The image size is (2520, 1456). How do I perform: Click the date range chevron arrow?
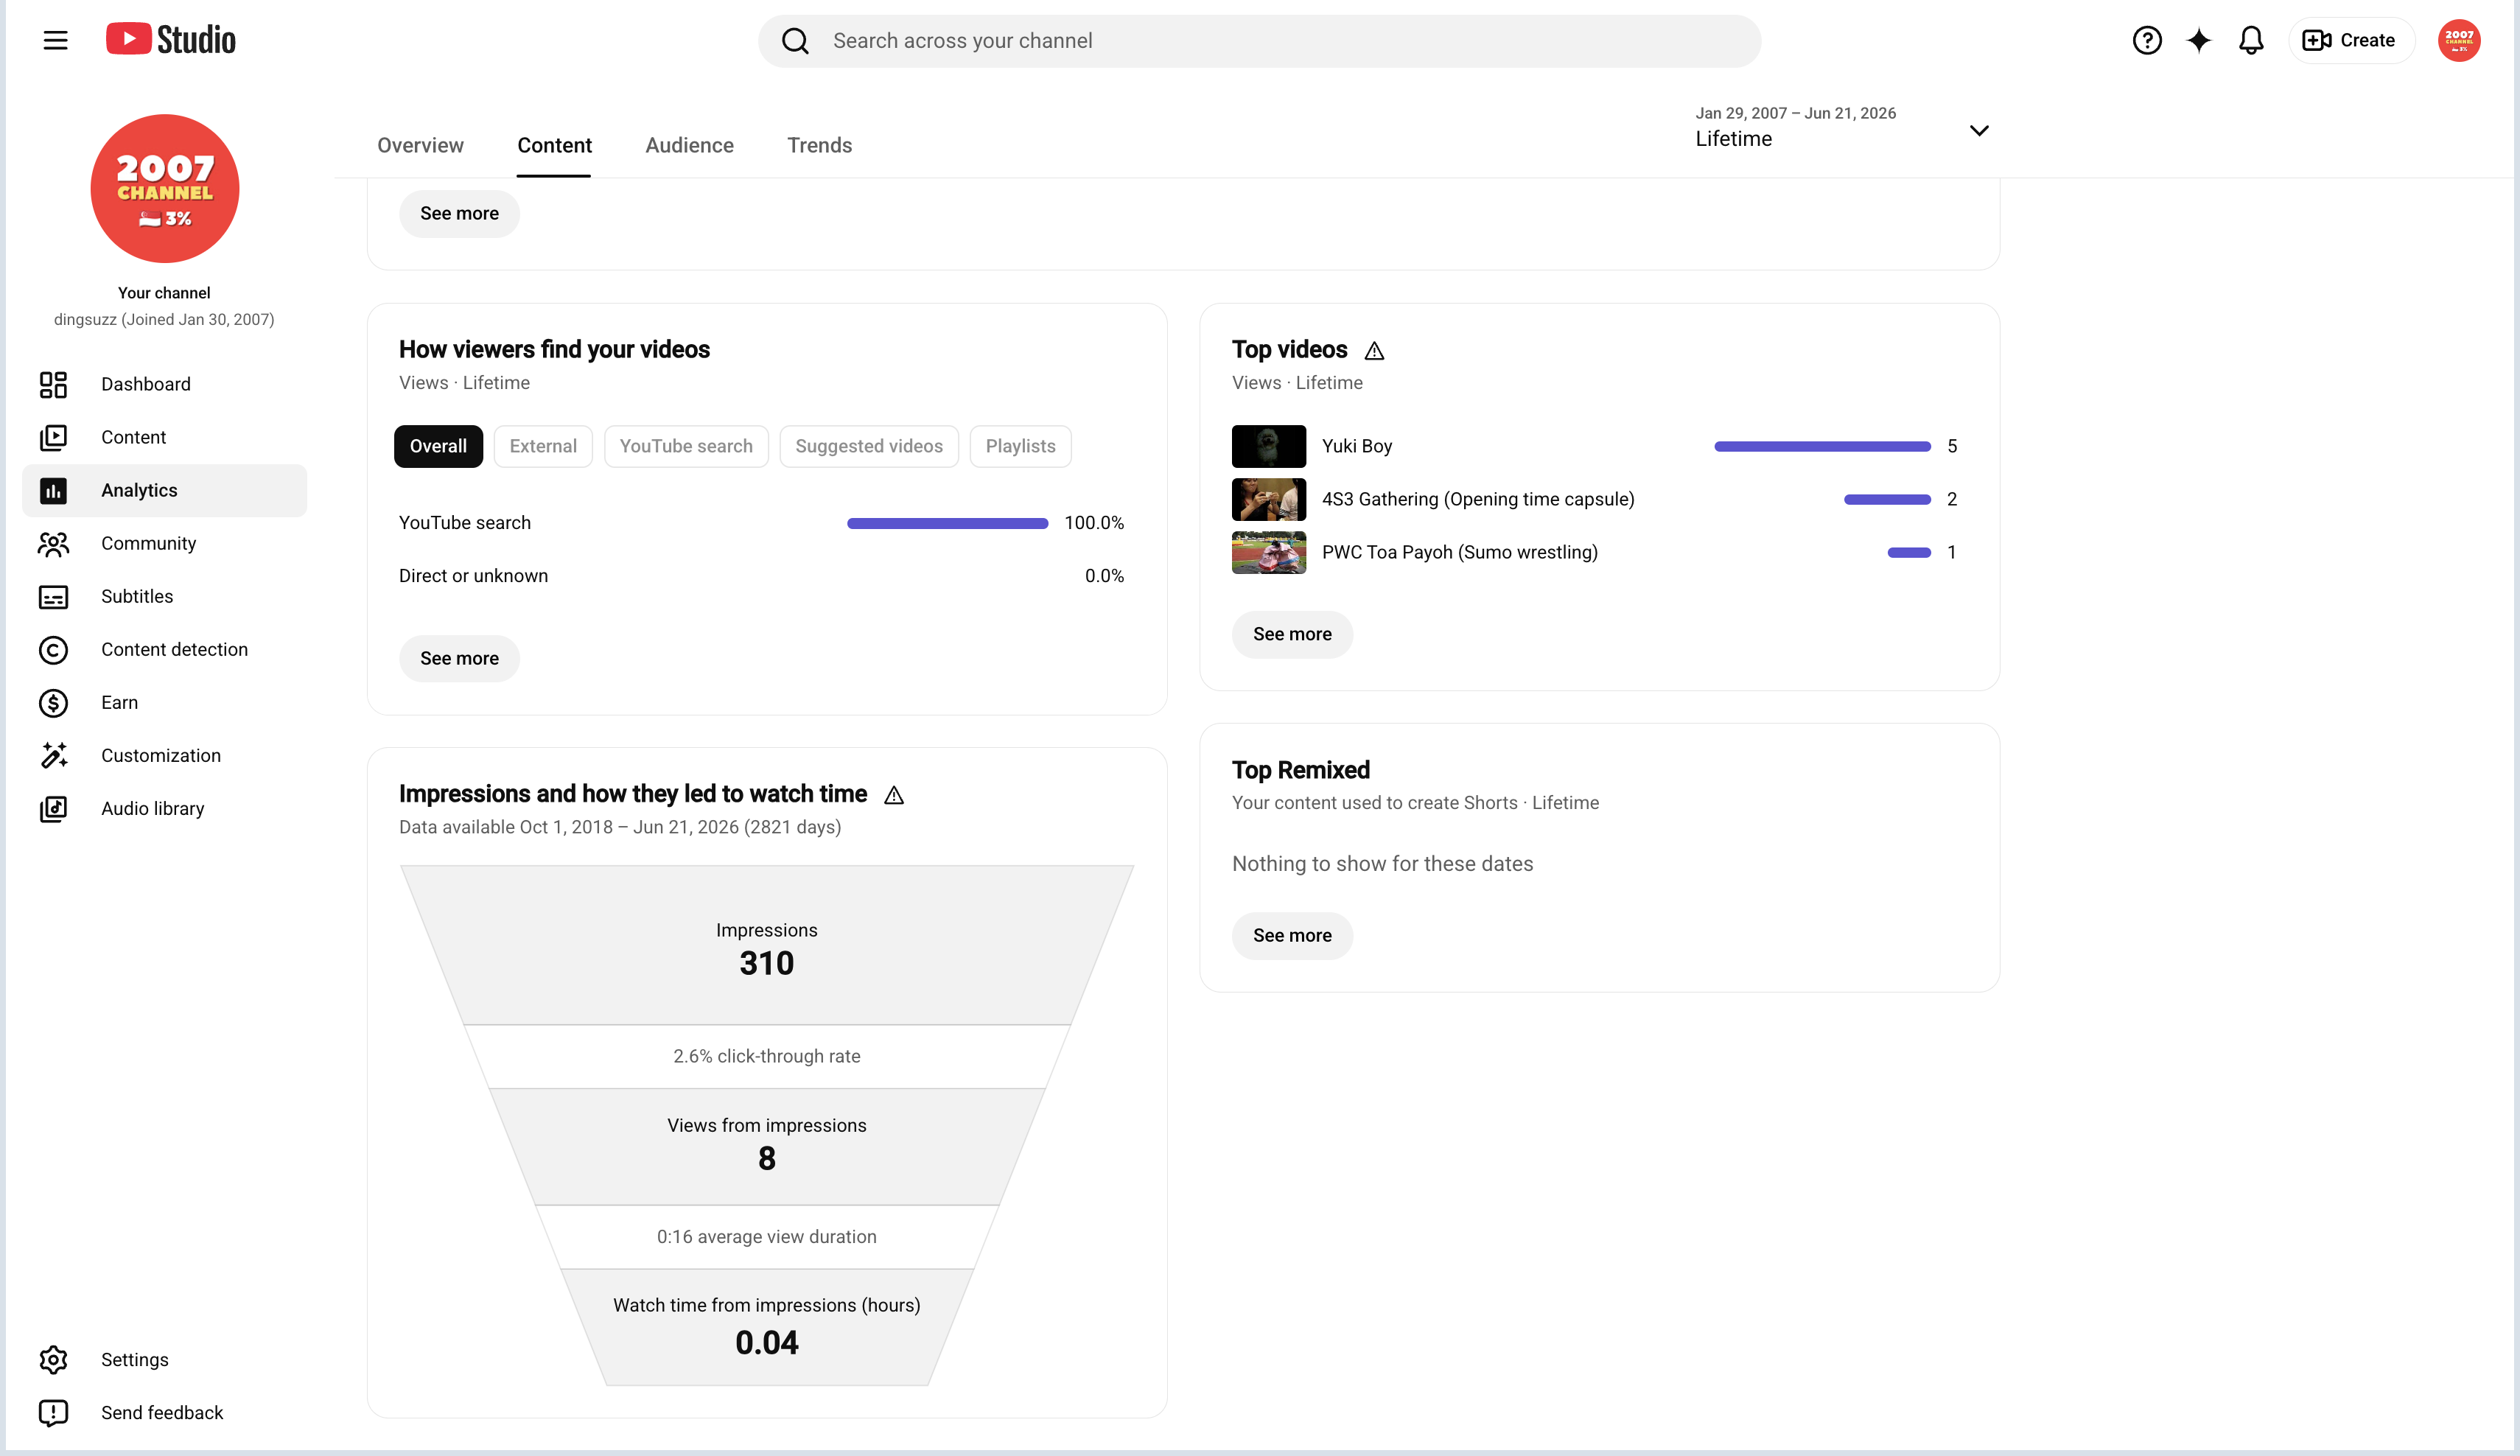pos(1978,130)
